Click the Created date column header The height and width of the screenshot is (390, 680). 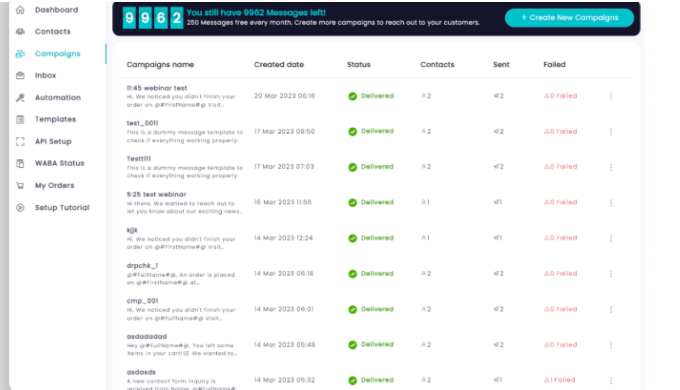pyautogui.click(x=279, y=65)
